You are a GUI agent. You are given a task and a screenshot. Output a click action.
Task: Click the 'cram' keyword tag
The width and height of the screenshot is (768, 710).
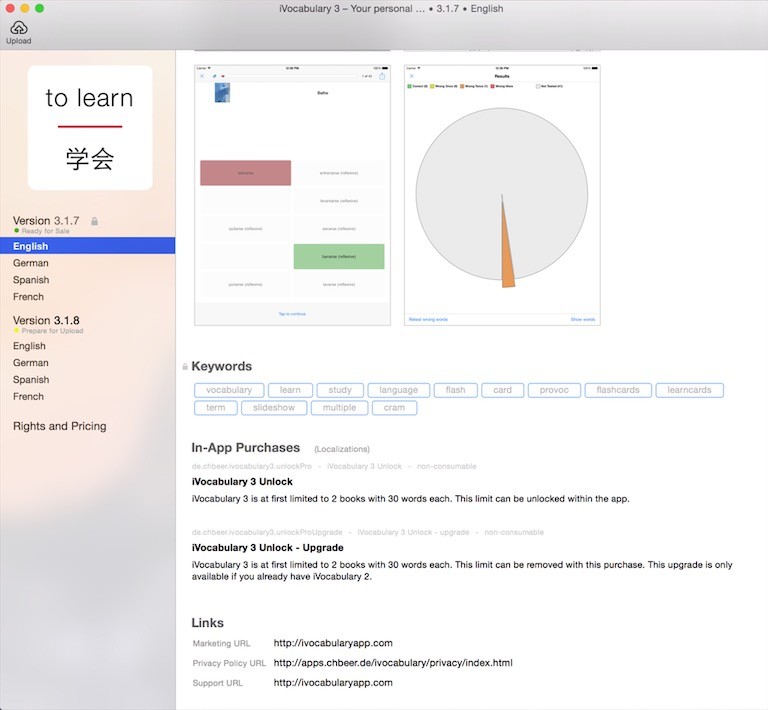[394, 408]
